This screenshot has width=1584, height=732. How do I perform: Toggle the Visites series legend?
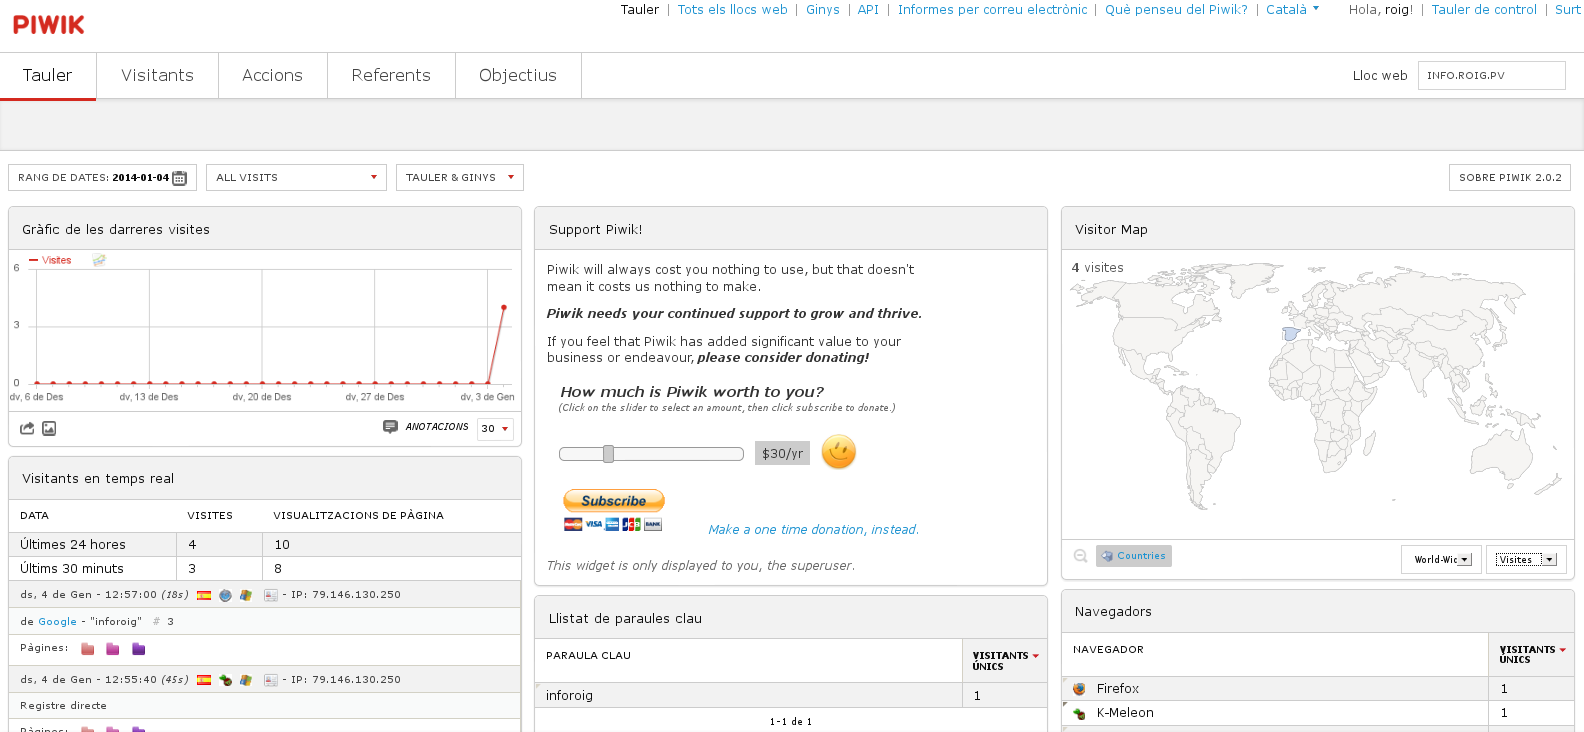click(x=51, y=260)
